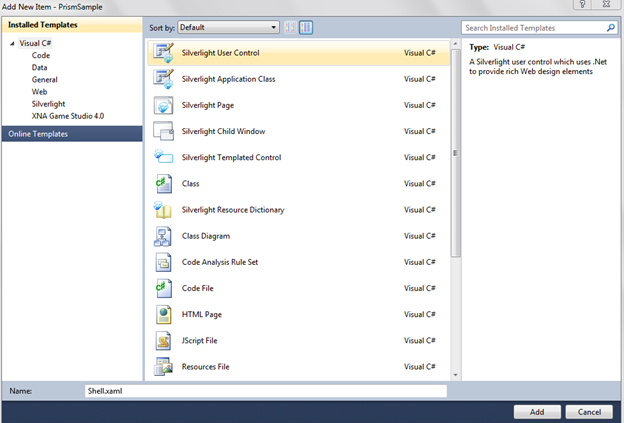624x423 pixels.
Task: Click the JScript File template icon
Action: [164, 341]
